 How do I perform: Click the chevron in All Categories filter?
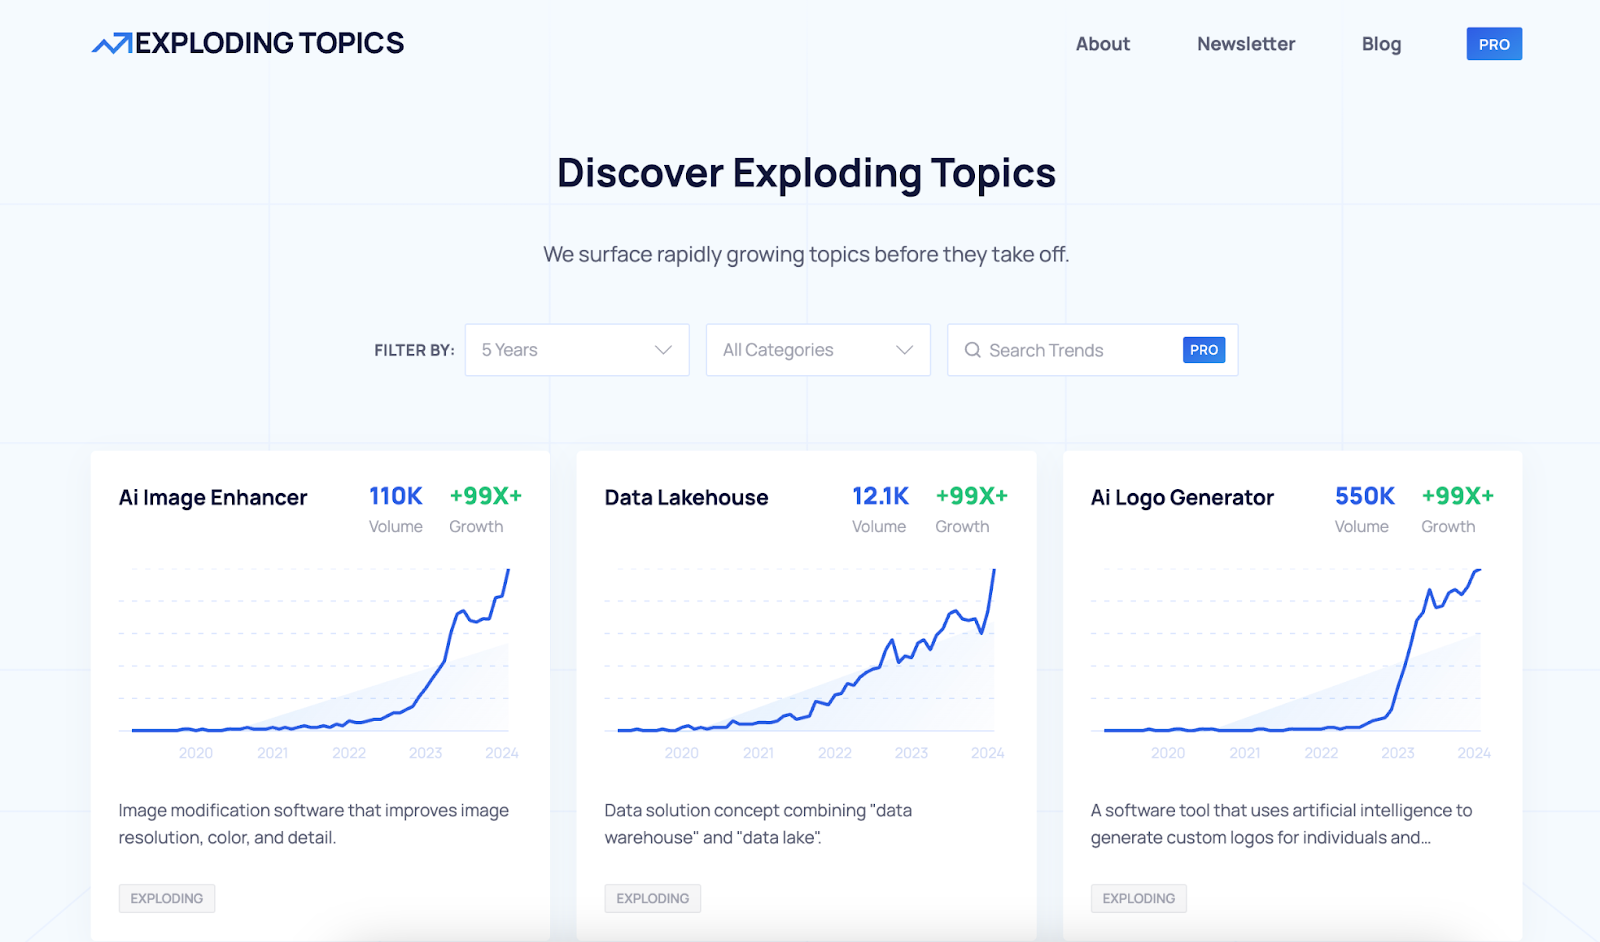(905, 350)
